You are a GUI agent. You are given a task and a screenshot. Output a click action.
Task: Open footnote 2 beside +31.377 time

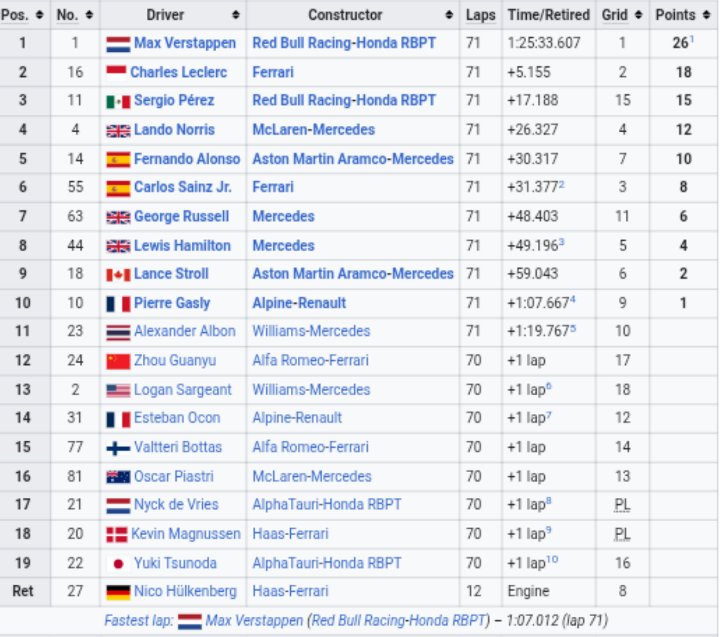pyautogui.click(x=562, y=184)
